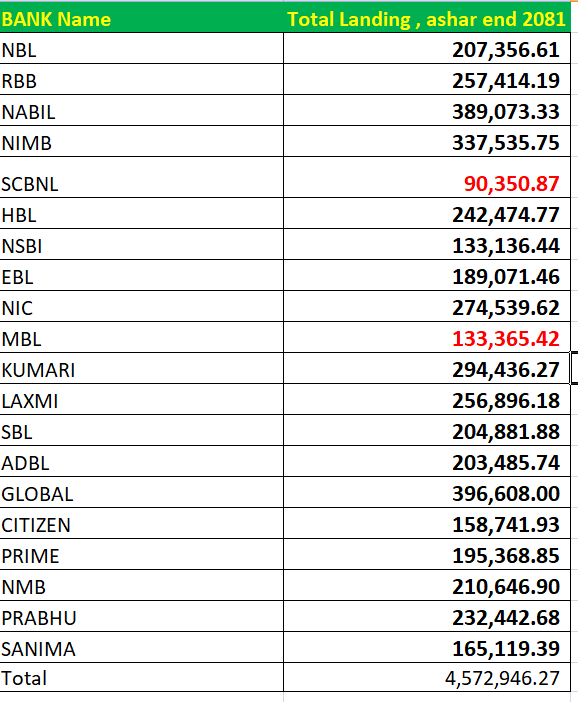Click the ADBL cell
This screenshot has height=702, width=578.
pos(141,461)
